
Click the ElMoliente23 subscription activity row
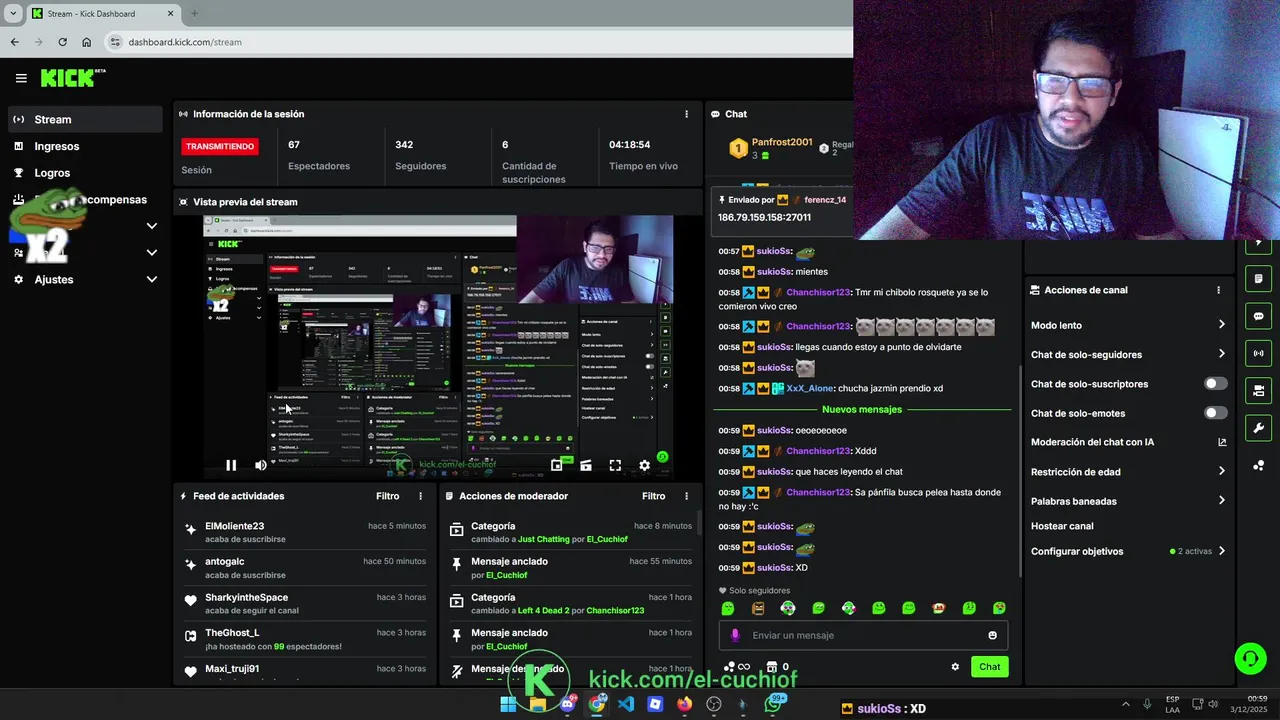click(x=306, y=532)
